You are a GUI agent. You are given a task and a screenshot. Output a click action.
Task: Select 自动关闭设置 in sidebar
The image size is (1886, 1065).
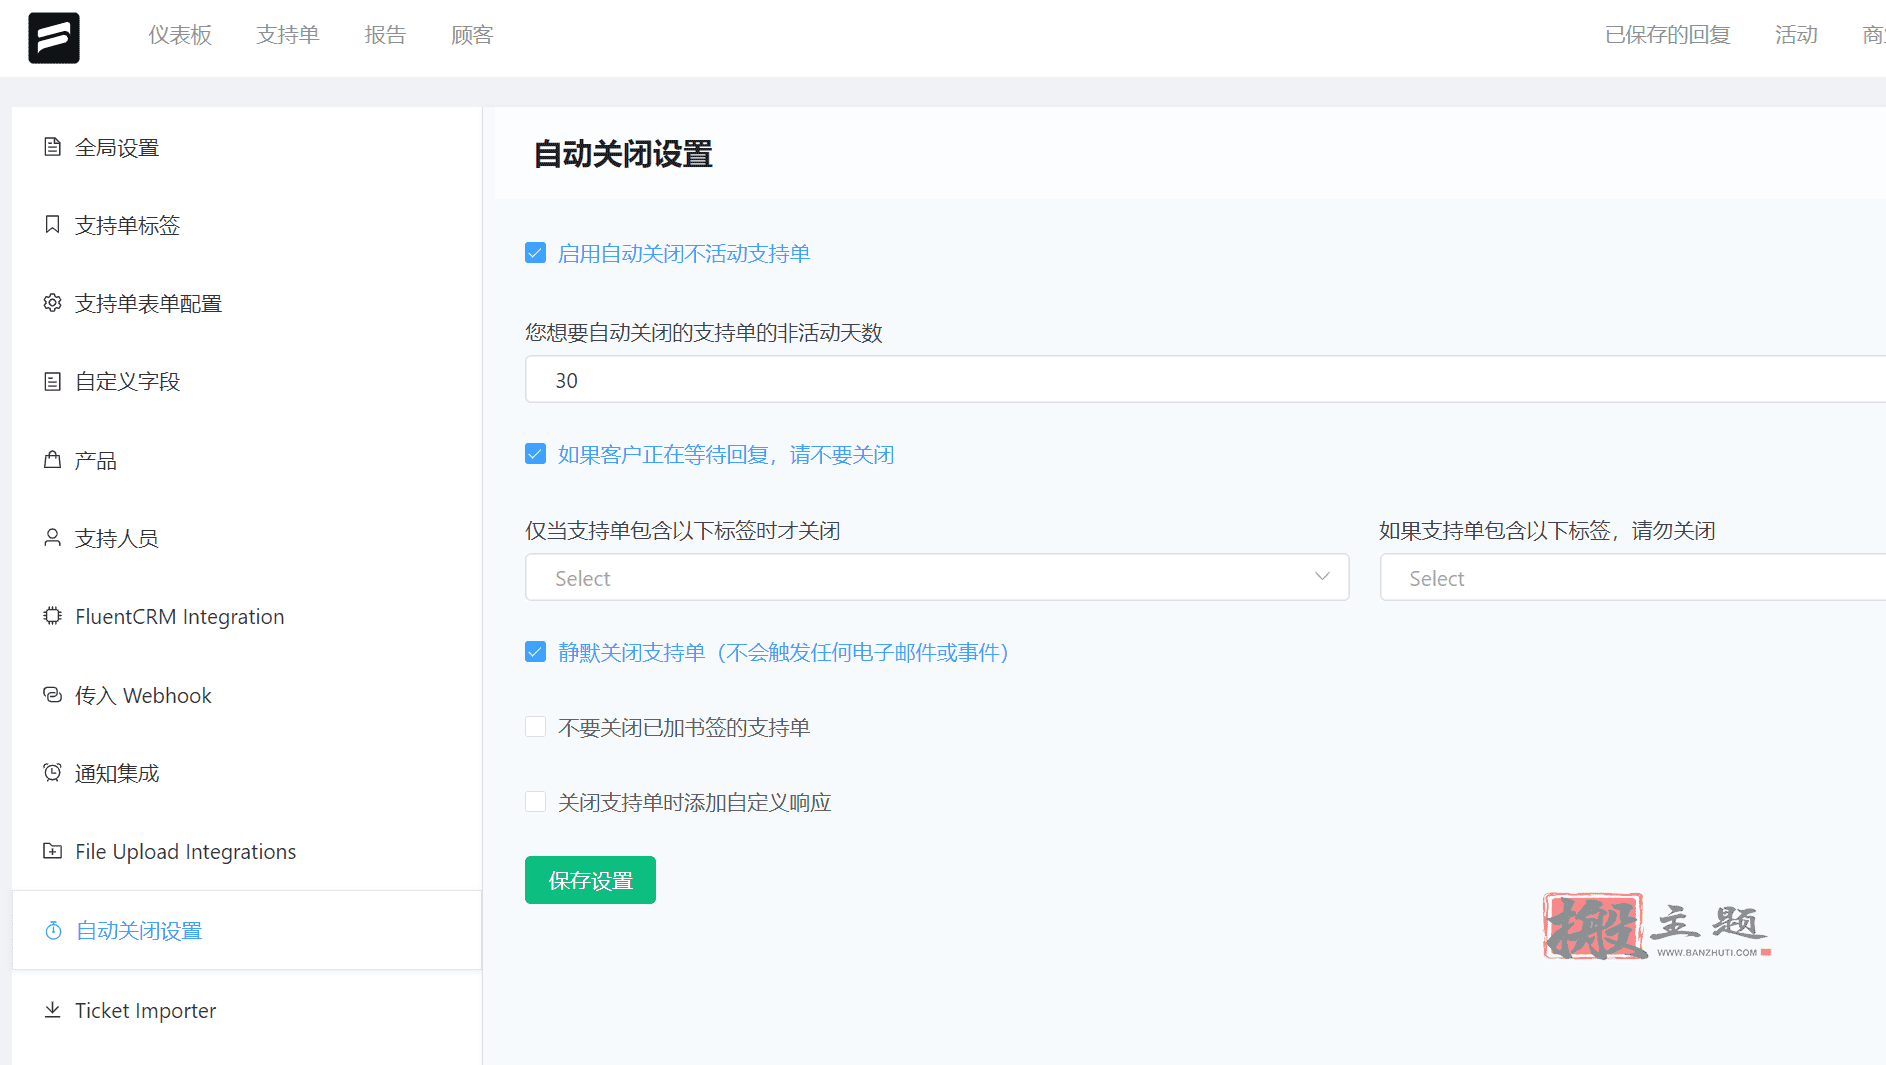(x=247, y=930)
